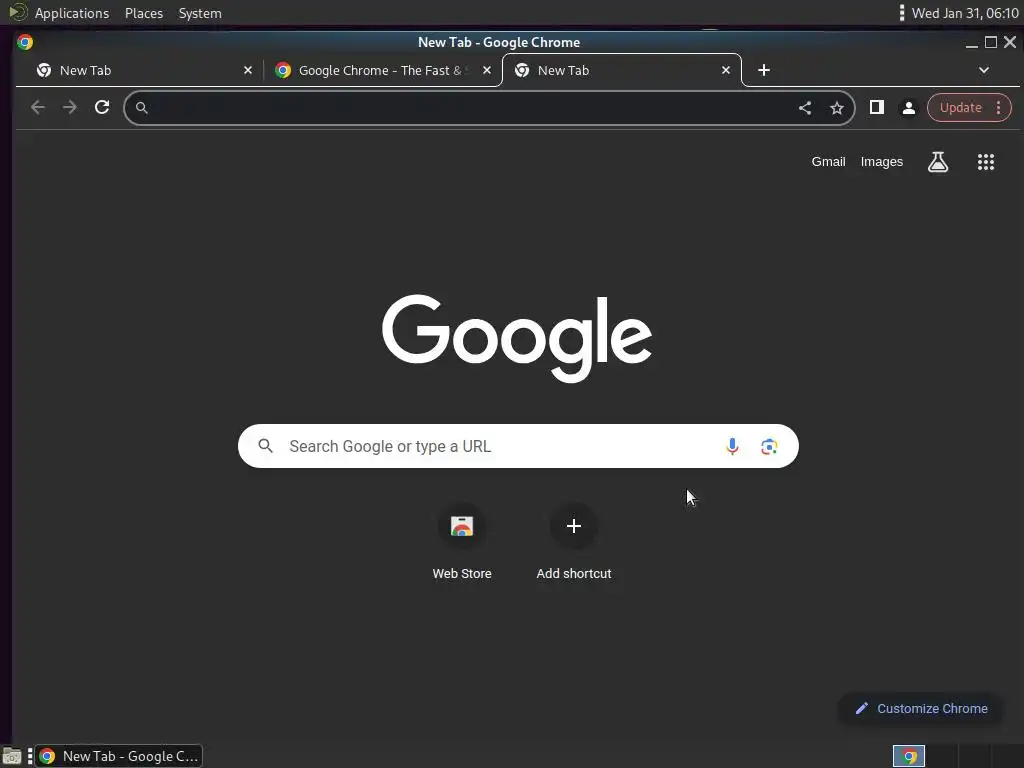This screenshot has height=768, width=1024.
Task: Click the pencil icon in Customize Chrome
Action: tap(861, 709)
